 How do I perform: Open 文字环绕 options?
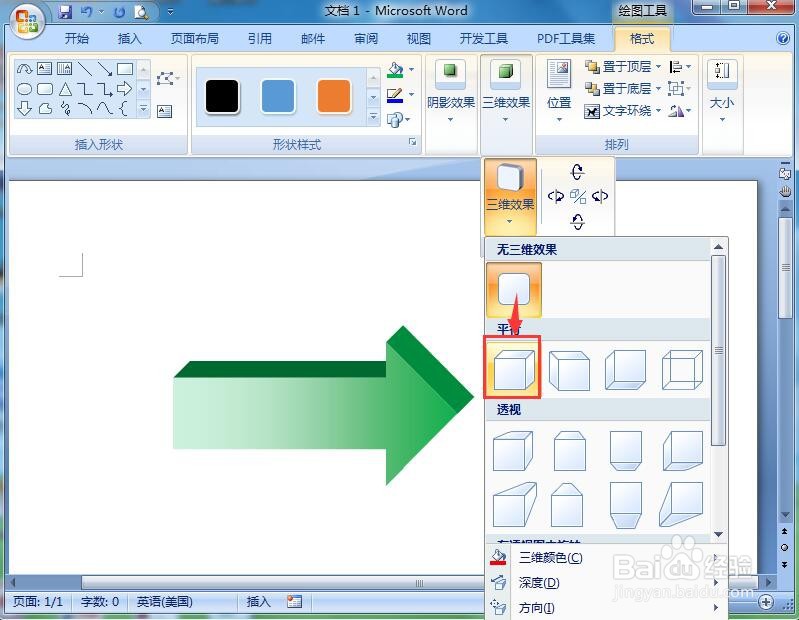pos(623,111)
